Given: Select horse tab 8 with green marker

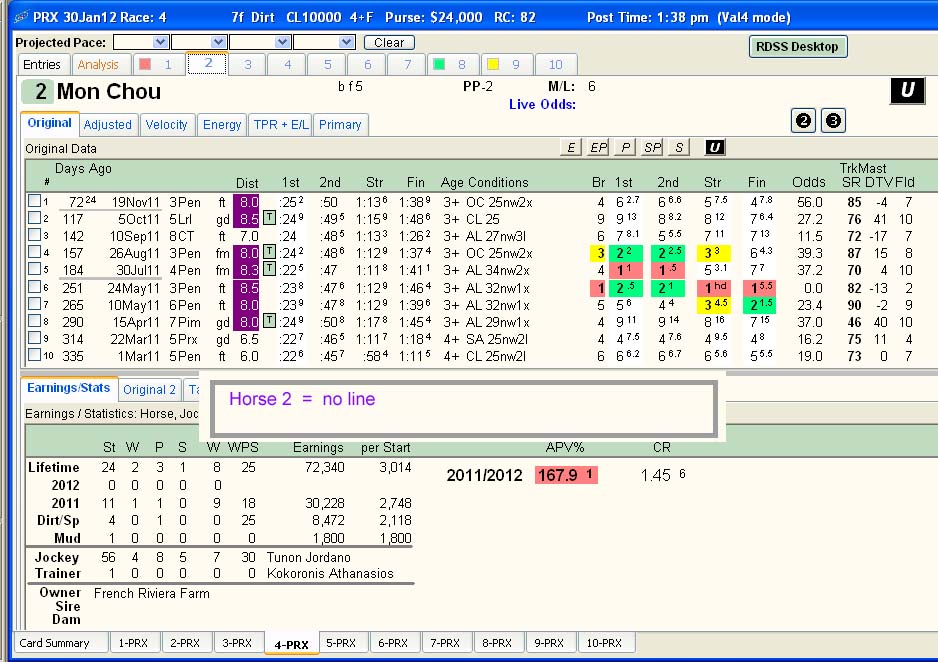Looking at the screenshot, I should pyautogui.click(x=452, y=65).
